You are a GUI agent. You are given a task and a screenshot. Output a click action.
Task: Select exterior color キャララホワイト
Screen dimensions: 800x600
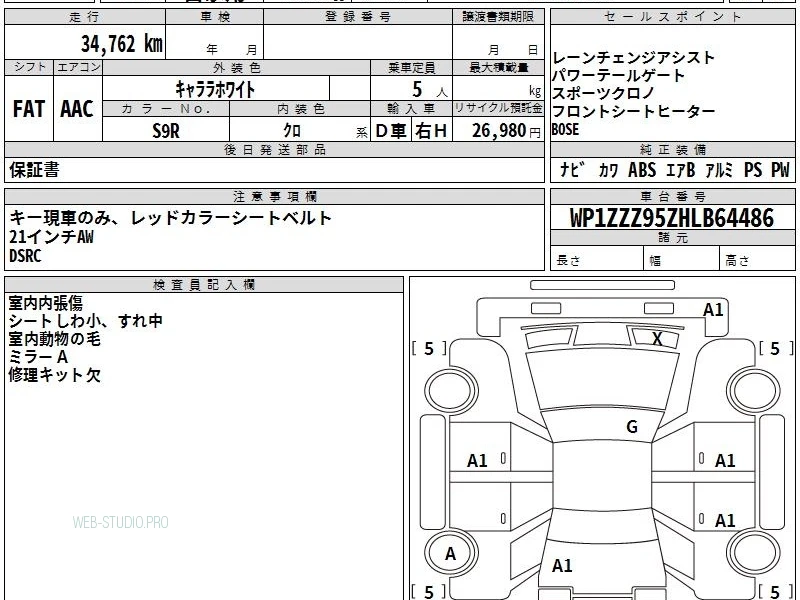click(x=215, y=89)
